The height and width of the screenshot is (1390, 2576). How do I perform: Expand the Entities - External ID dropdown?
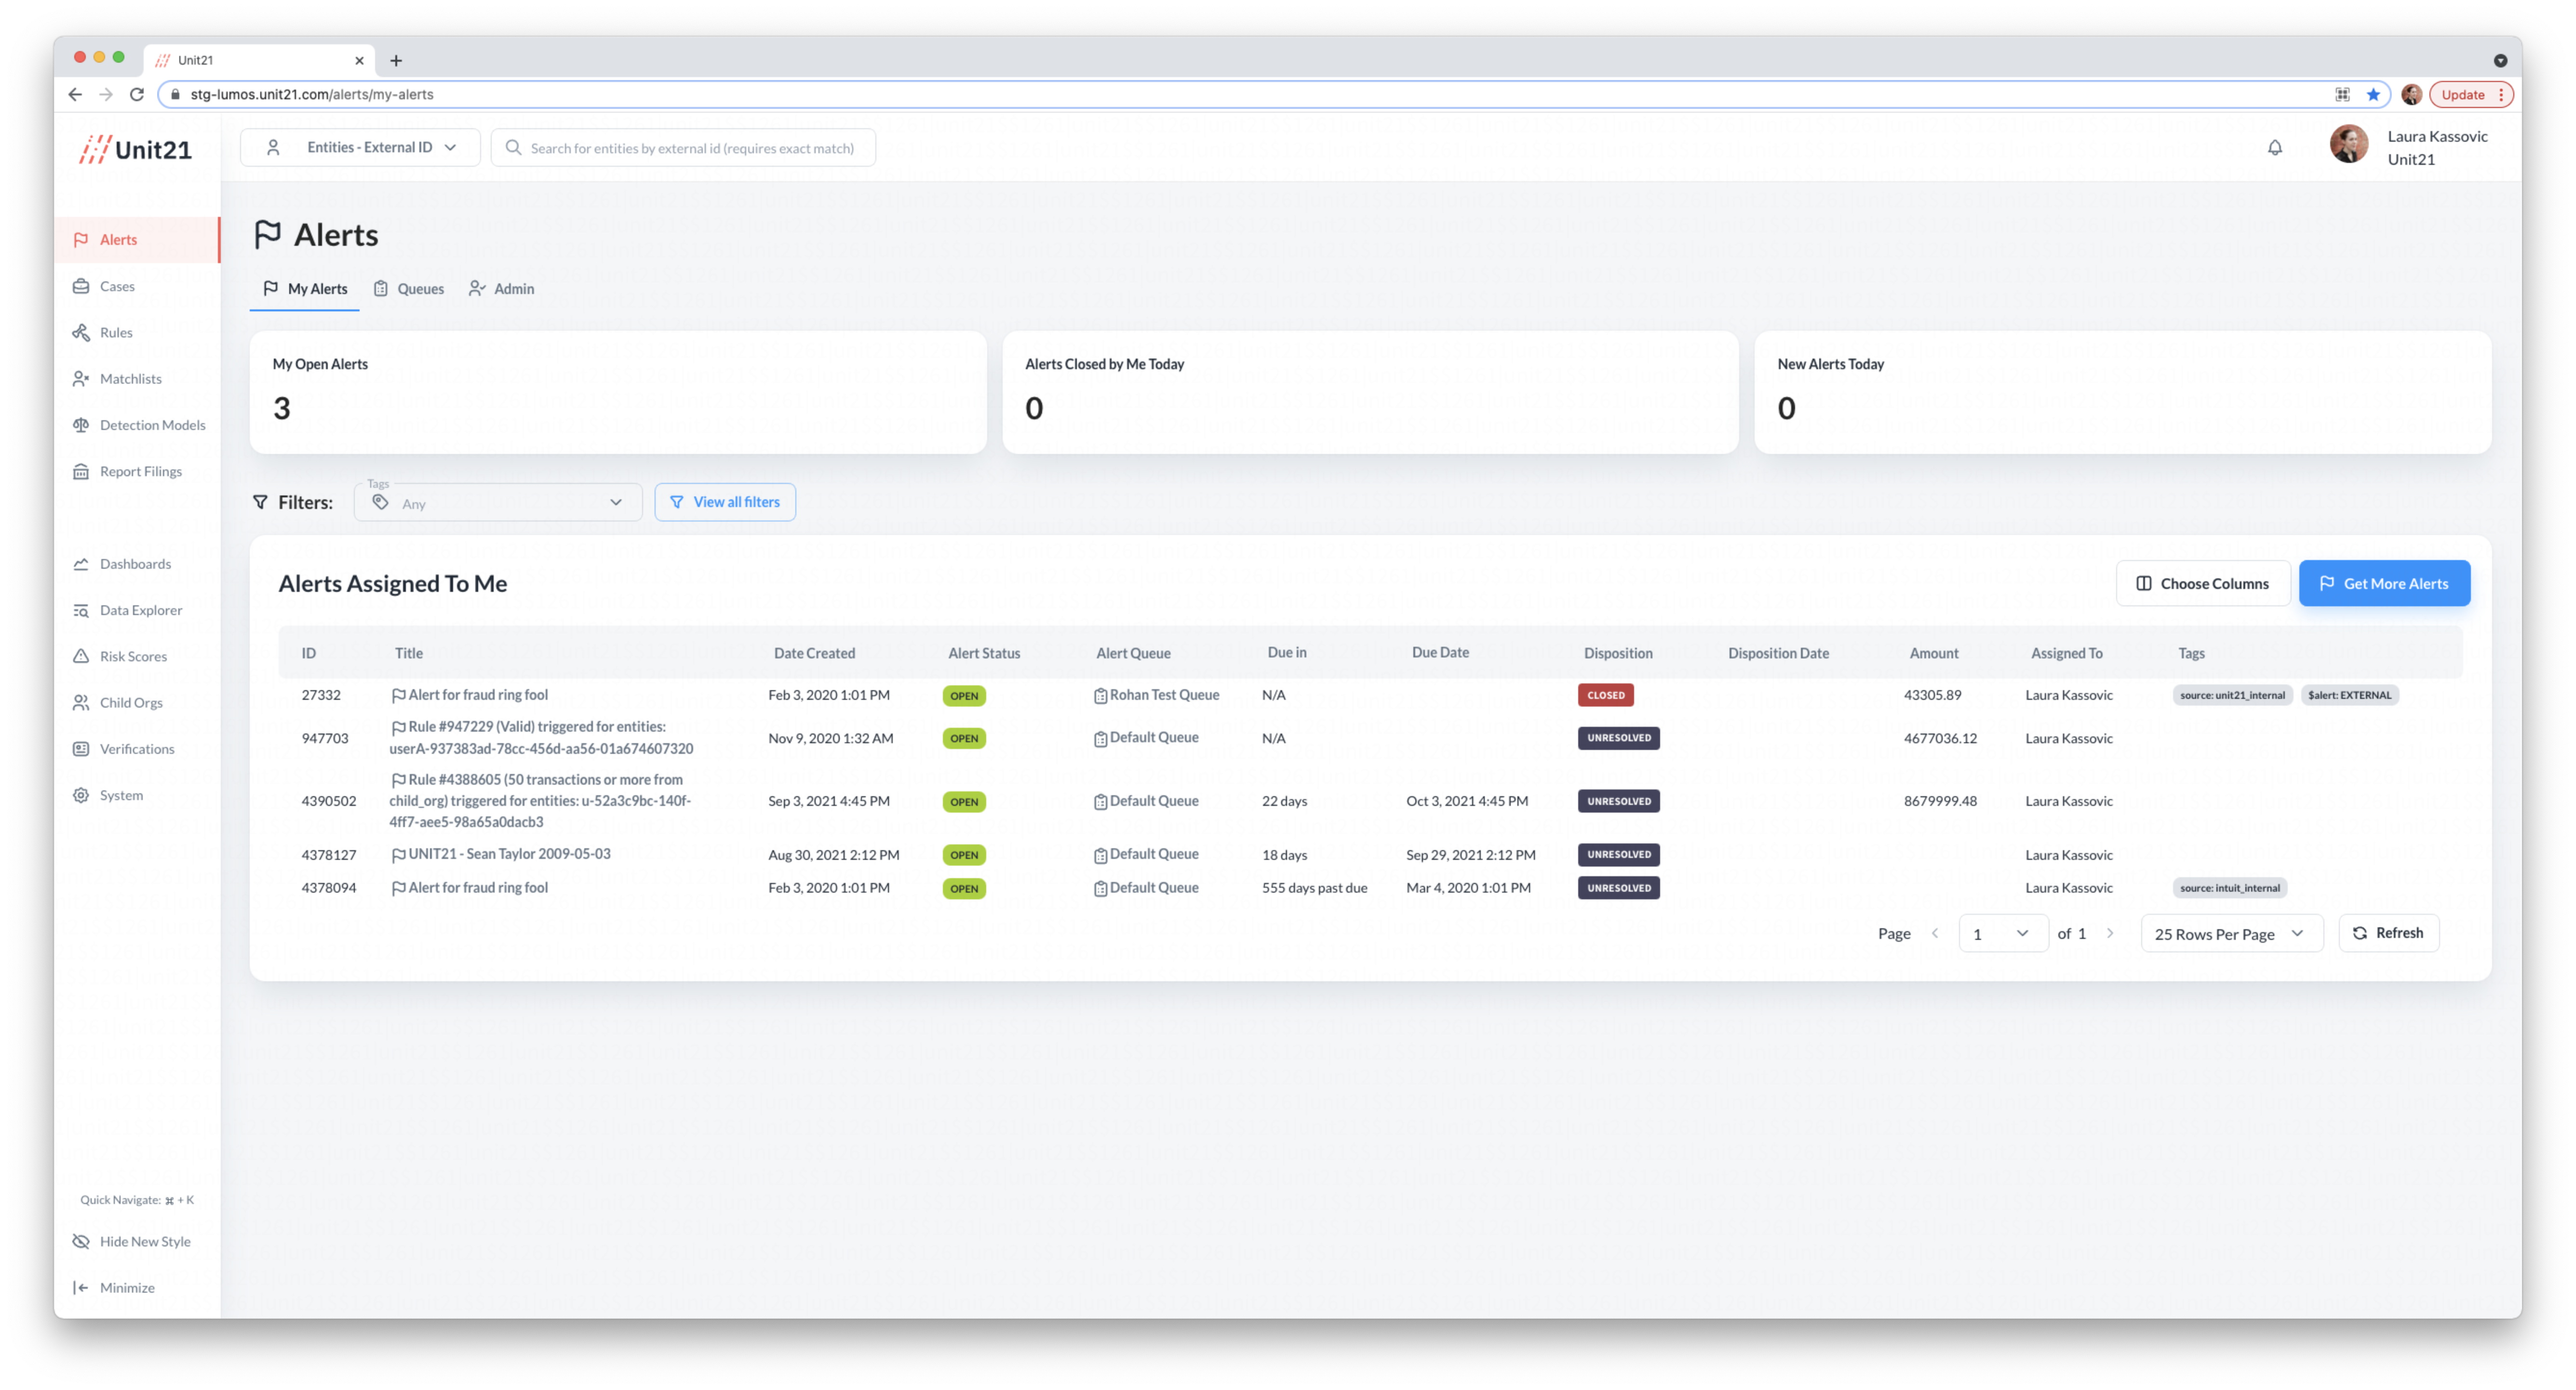tap(361, 147)
